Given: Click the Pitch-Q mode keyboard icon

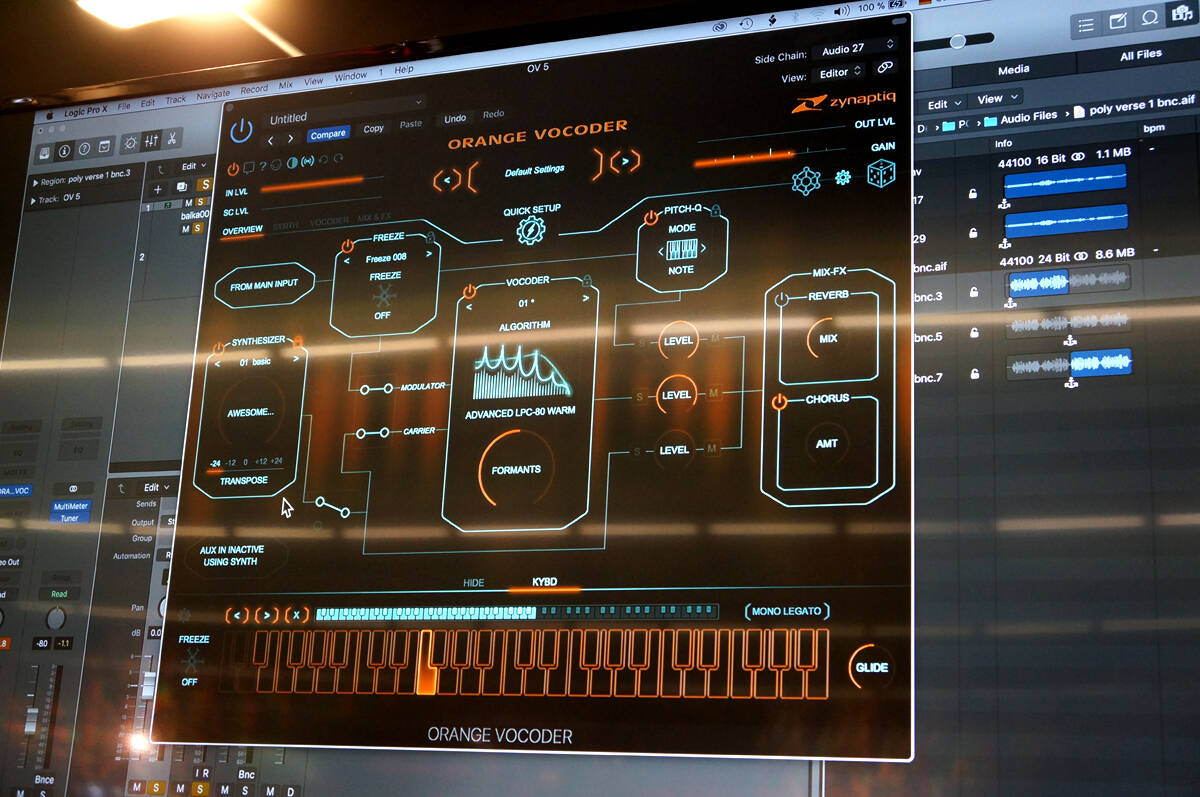Looking at the screenshot, I should click(x=682, y=249).
